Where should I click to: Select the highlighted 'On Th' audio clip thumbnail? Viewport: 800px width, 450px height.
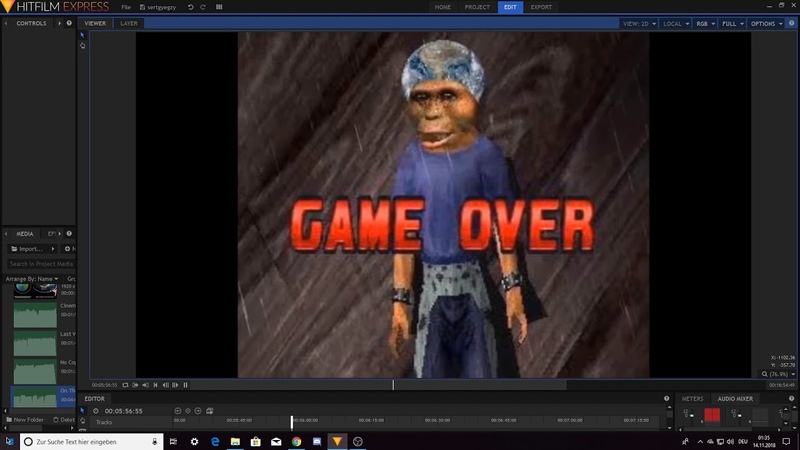point(35,396)
